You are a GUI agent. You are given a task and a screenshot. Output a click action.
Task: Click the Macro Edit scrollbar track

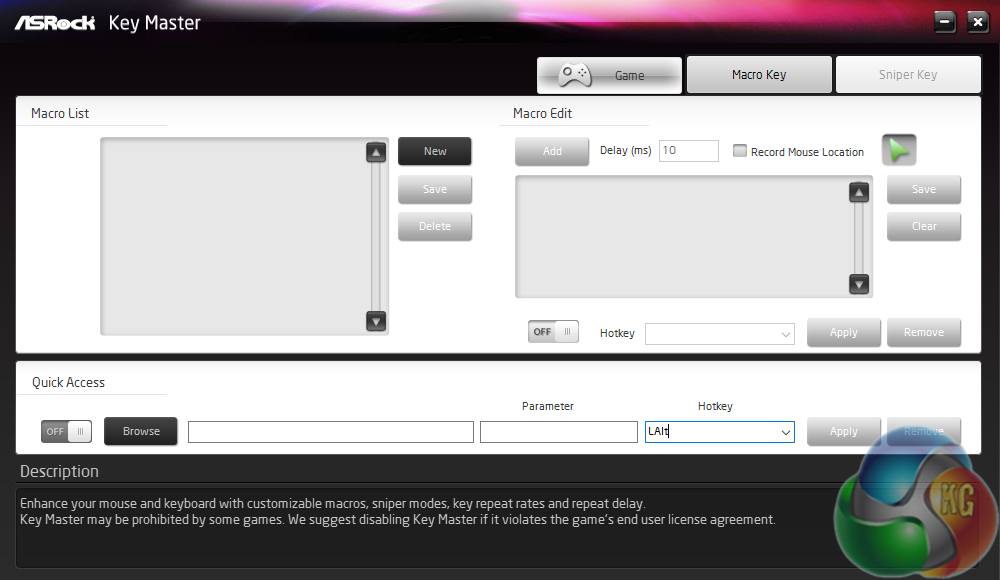(x=859, y=239)
